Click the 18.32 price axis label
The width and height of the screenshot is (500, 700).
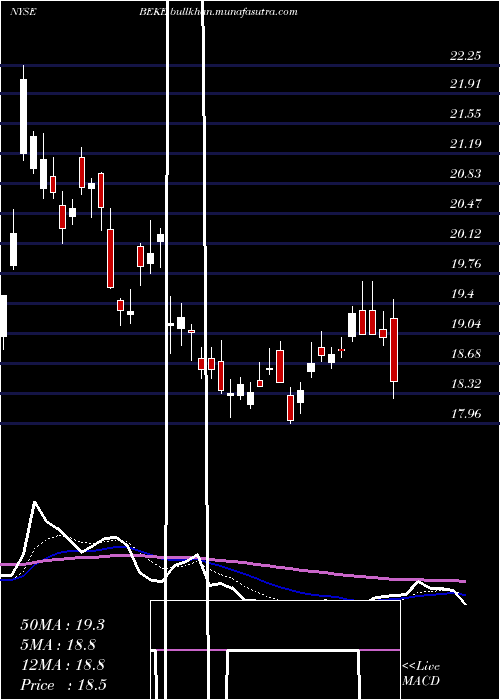(x=465, y=384)
